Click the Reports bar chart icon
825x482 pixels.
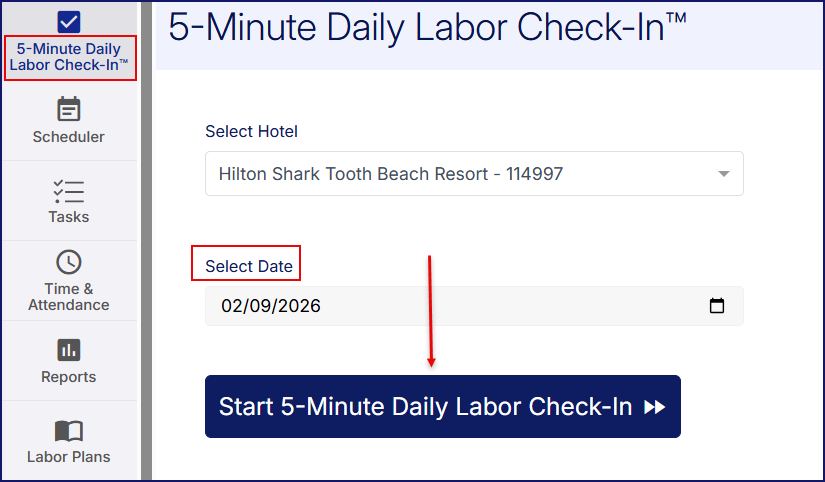68,350
